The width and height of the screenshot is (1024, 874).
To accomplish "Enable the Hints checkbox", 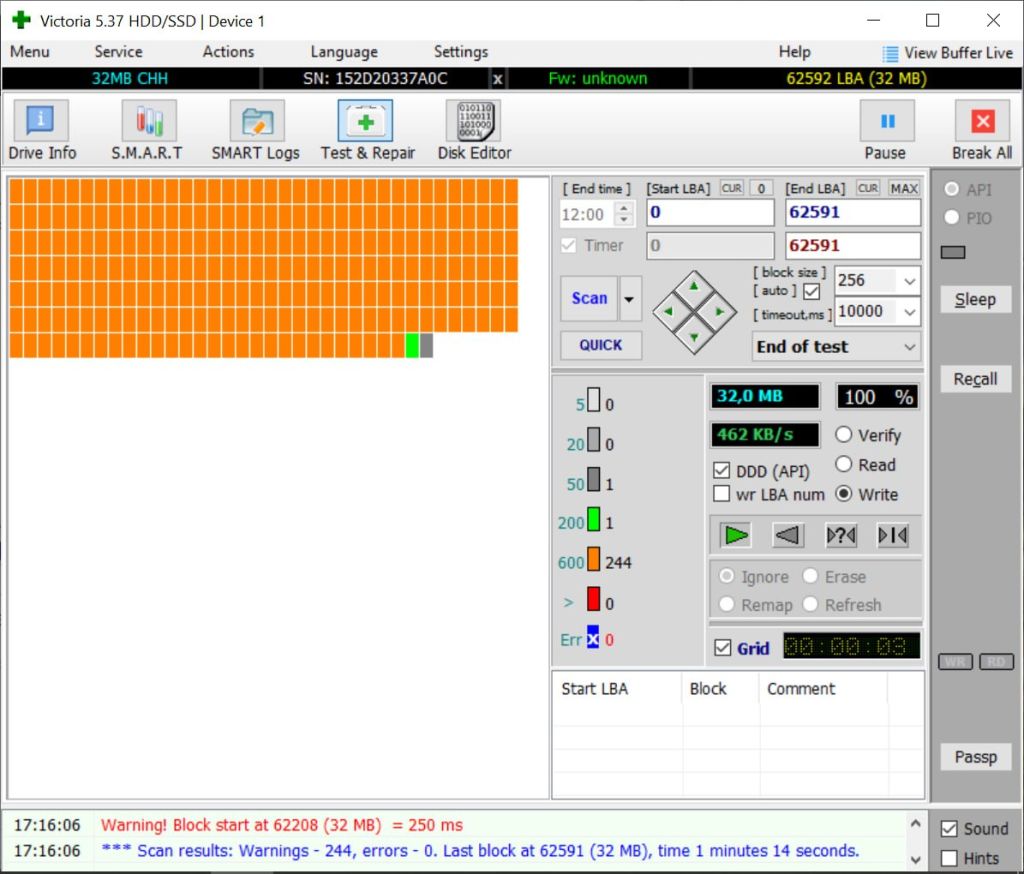I will click(949, 858).
